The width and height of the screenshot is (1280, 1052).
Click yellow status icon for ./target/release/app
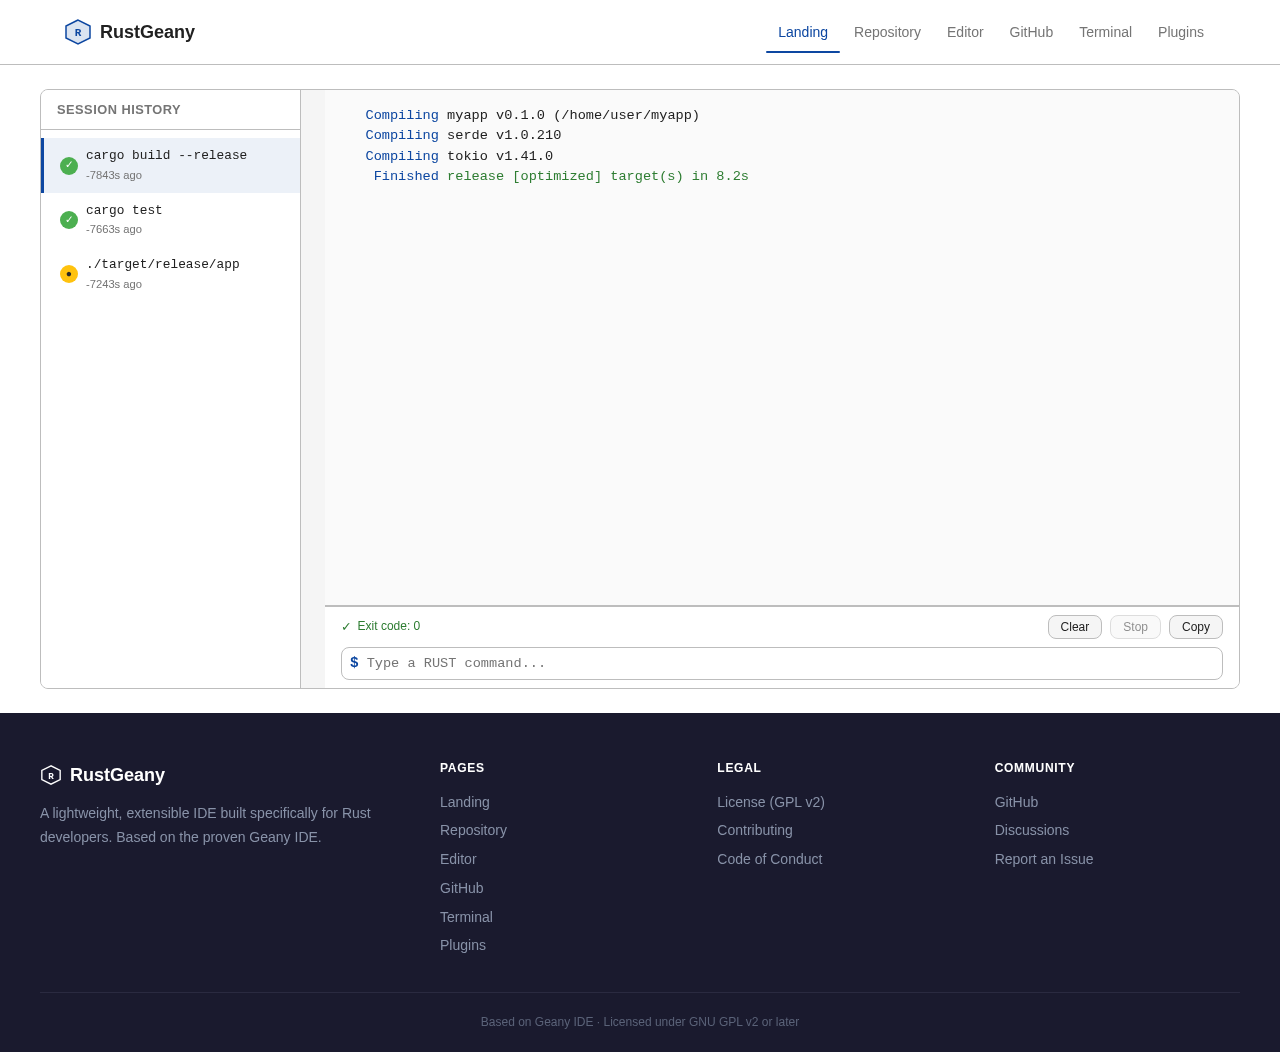(x=69, y=274)
